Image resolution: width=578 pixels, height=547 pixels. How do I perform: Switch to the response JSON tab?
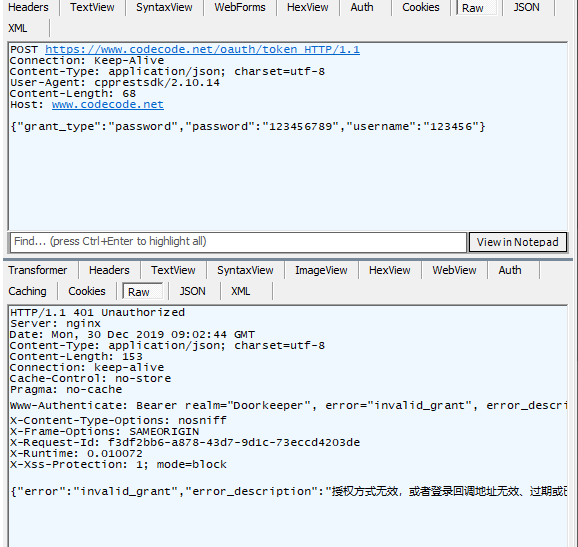(192, 291)
